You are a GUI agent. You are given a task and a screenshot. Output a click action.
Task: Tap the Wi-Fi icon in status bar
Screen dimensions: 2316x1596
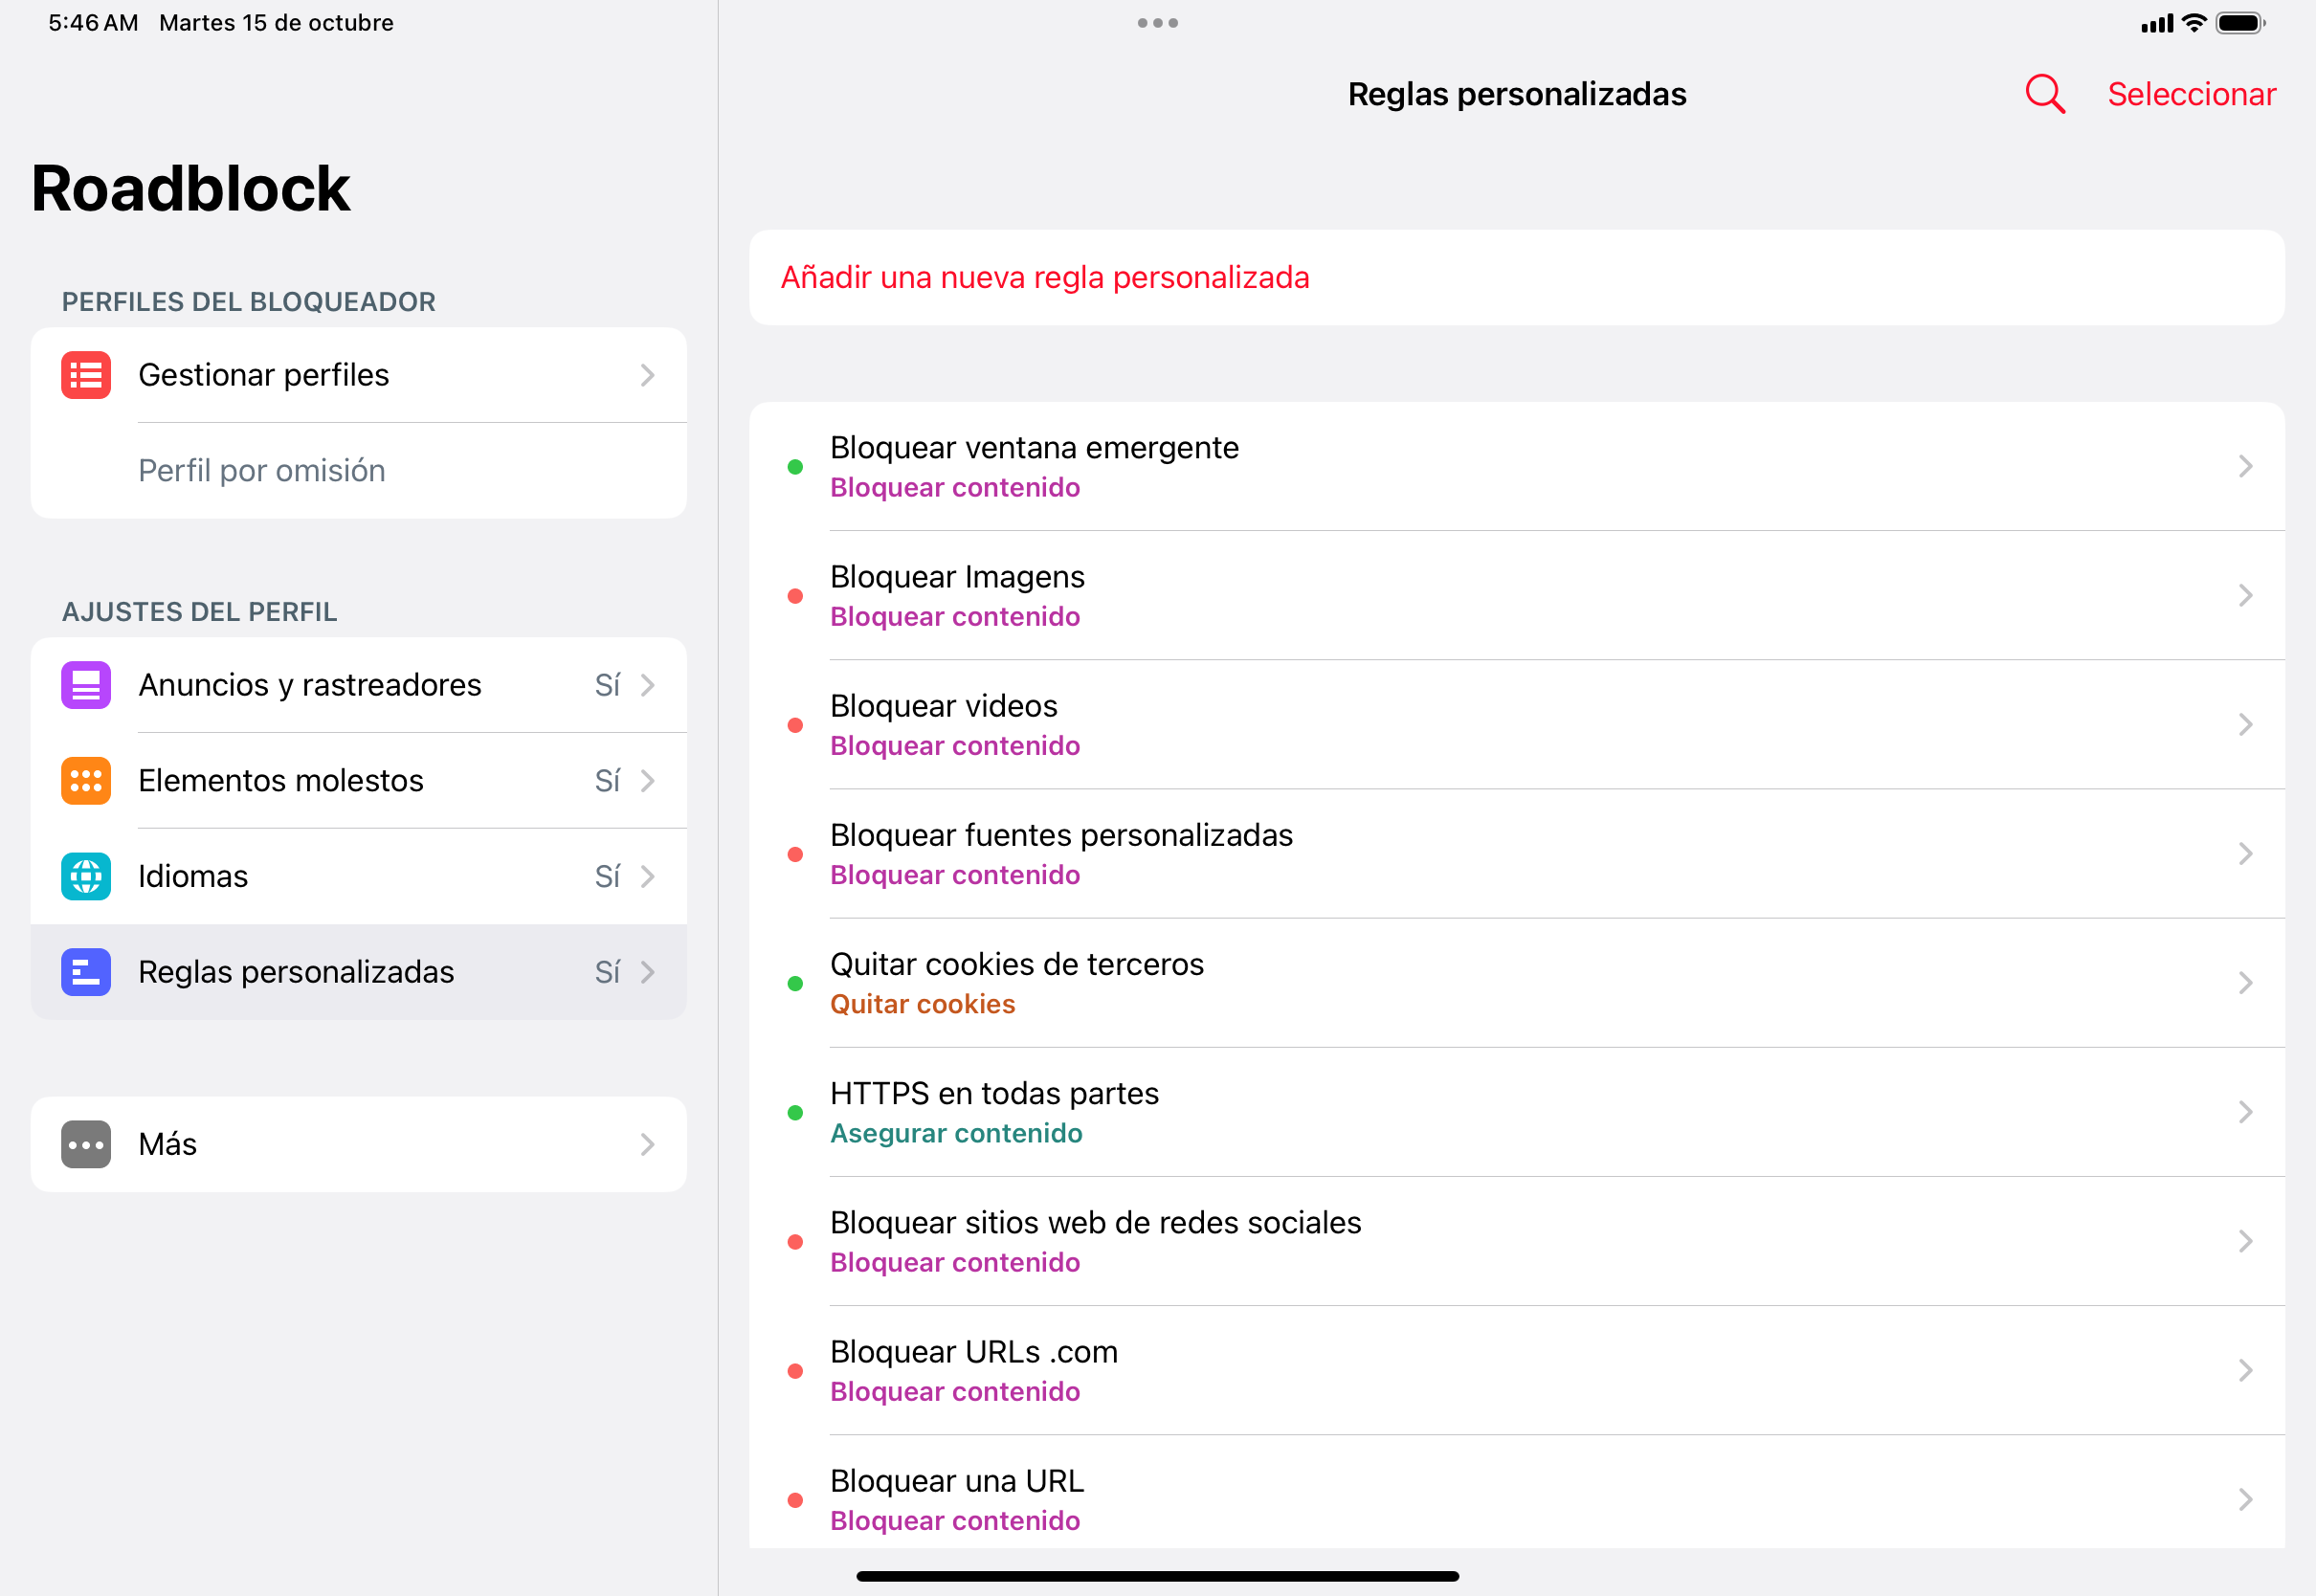(2194, 23)
